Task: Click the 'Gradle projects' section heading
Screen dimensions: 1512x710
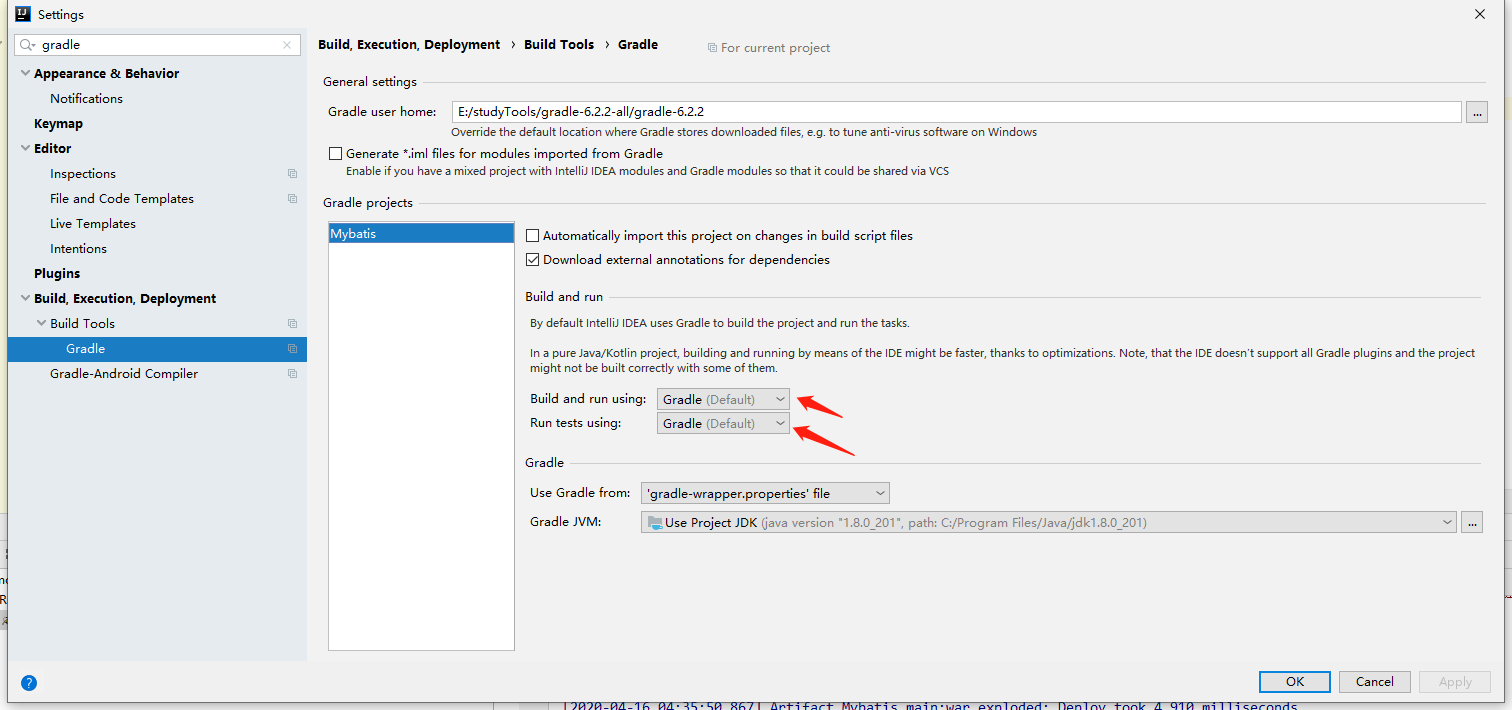Action: (368, 203)
